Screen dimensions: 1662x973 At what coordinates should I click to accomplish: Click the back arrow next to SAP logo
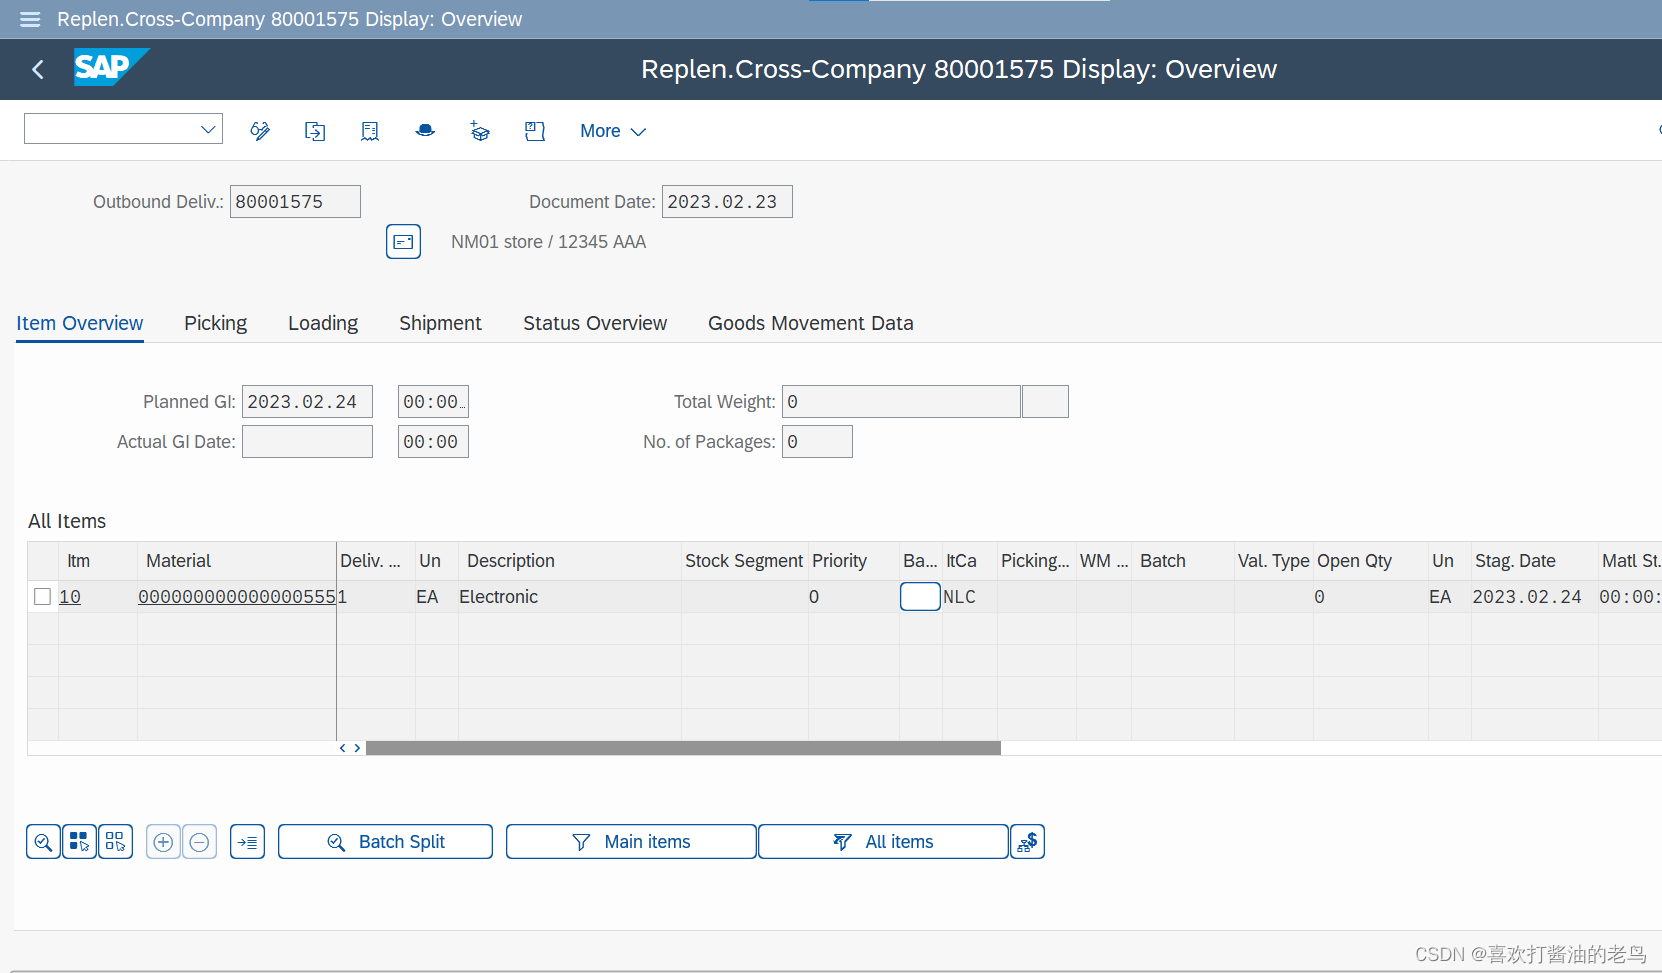(x=38, y=69)
